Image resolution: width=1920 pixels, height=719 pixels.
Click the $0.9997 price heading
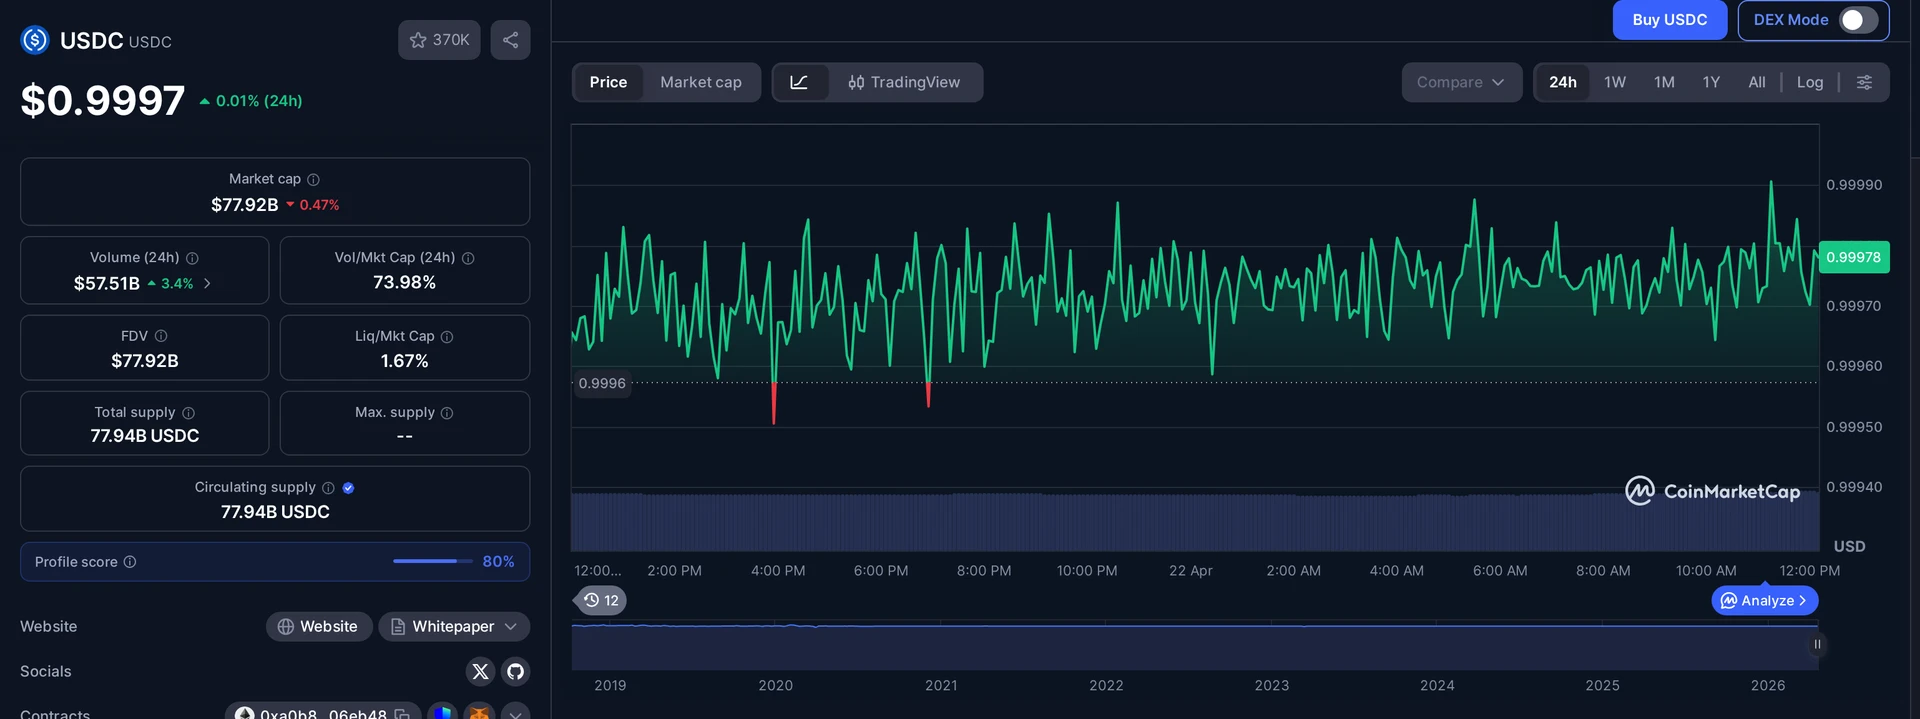pyautogui.click(x=103, y=100)
